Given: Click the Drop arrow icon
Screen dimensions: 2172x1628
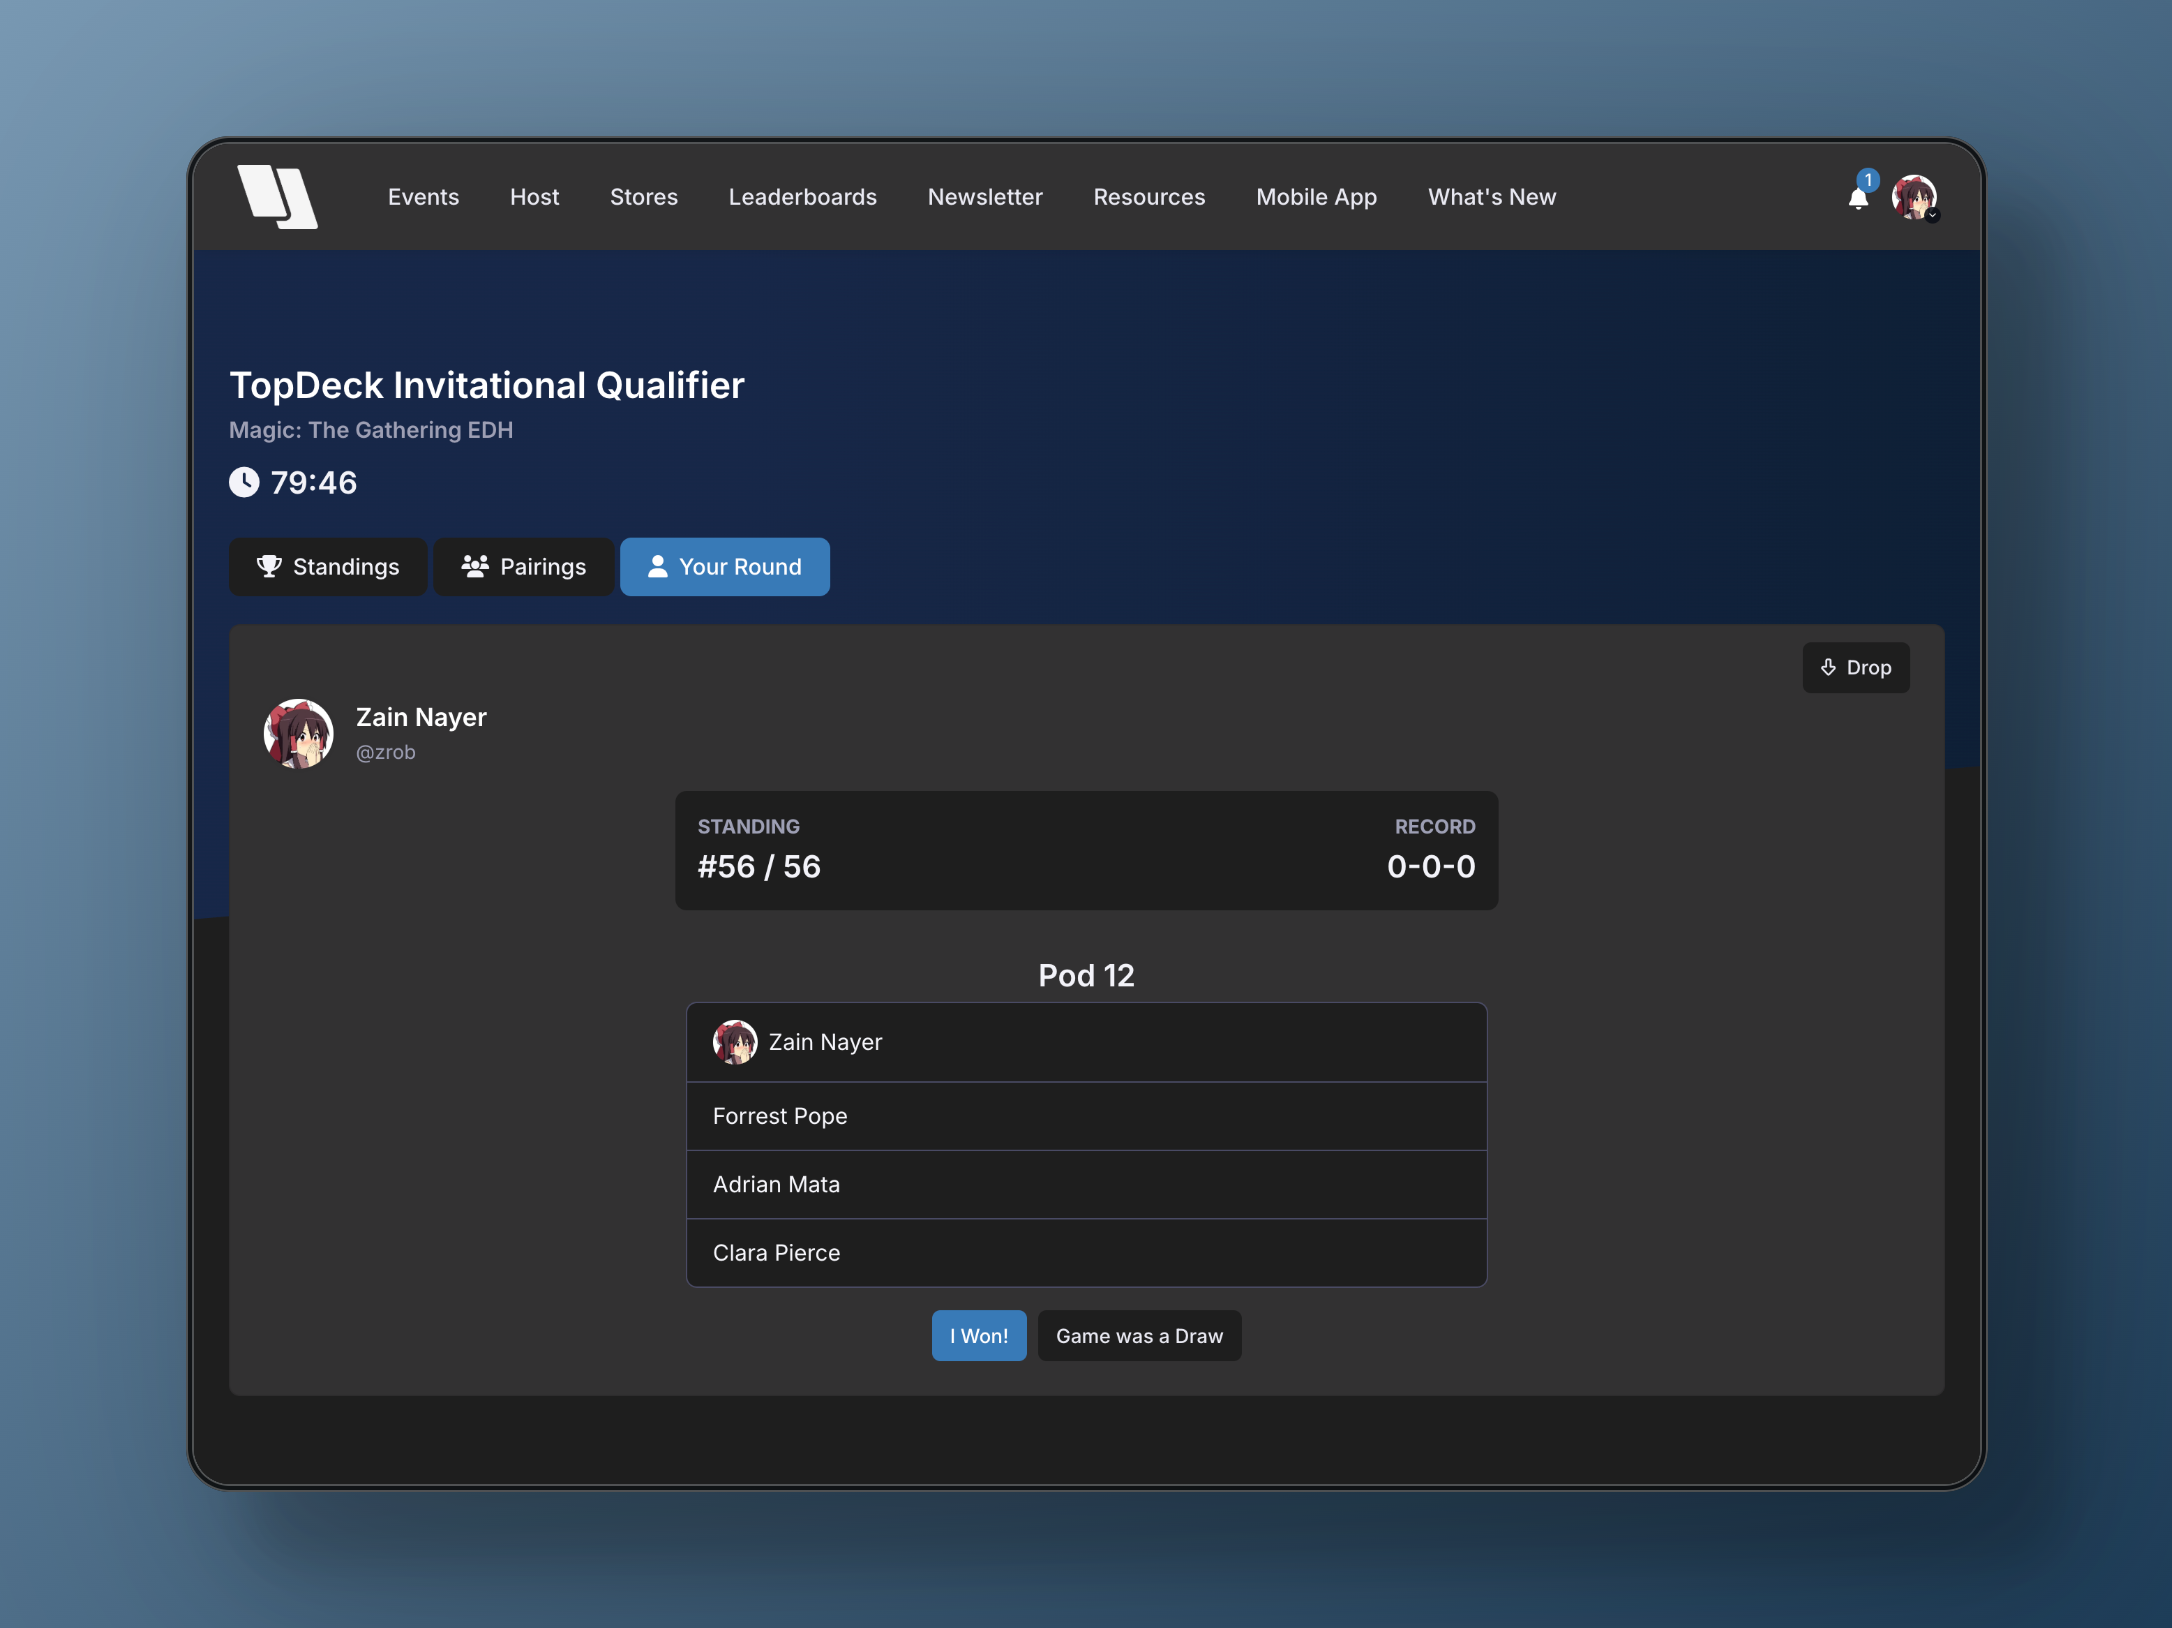Looking at the screenshot, I should [x=1828, y=667].
